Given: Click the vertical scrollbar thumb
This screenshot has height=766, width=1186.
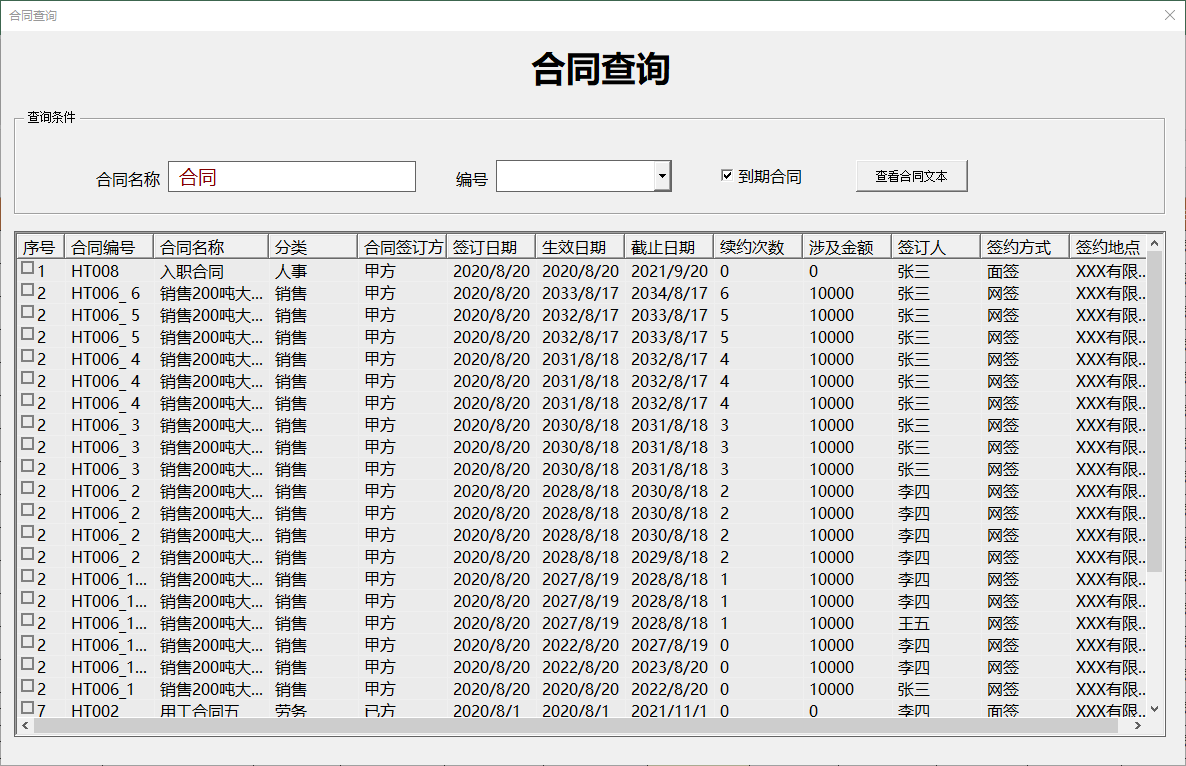Looking at the screenshot, I should pyautogui.click(x=1154, y=411).
